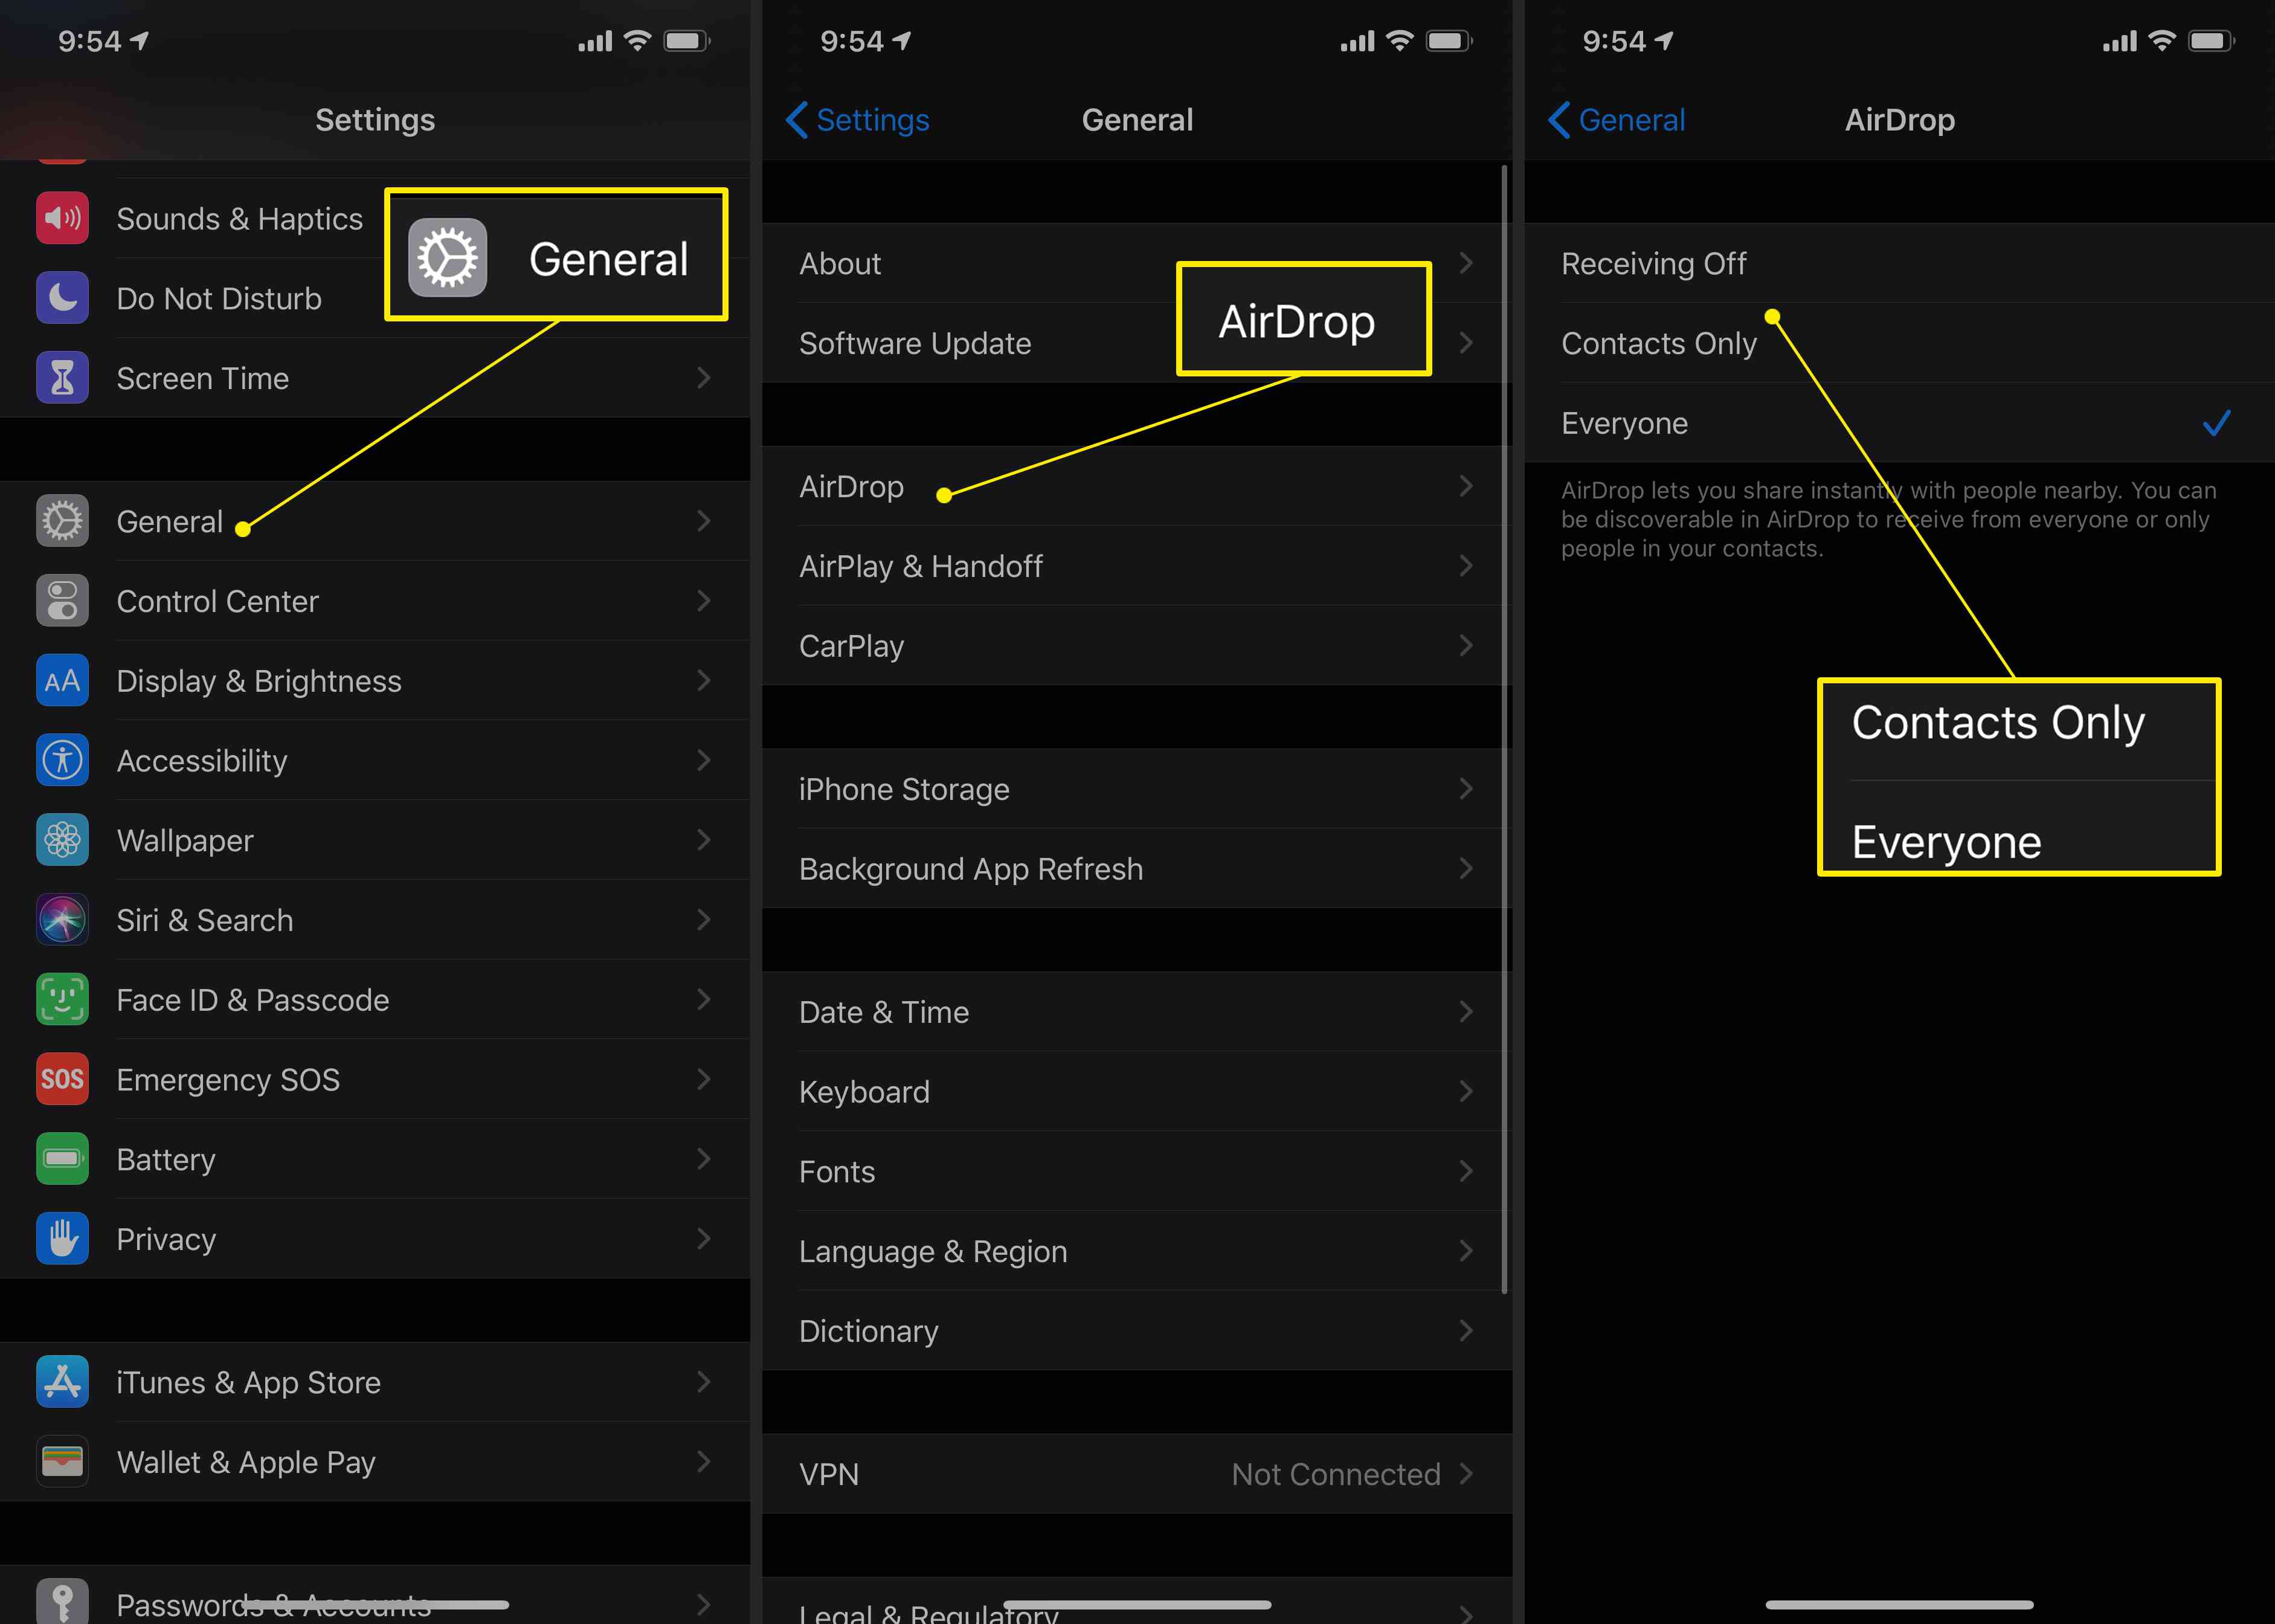
Task: Open iPhone Storage row chevron
Action: [1466, 789]
